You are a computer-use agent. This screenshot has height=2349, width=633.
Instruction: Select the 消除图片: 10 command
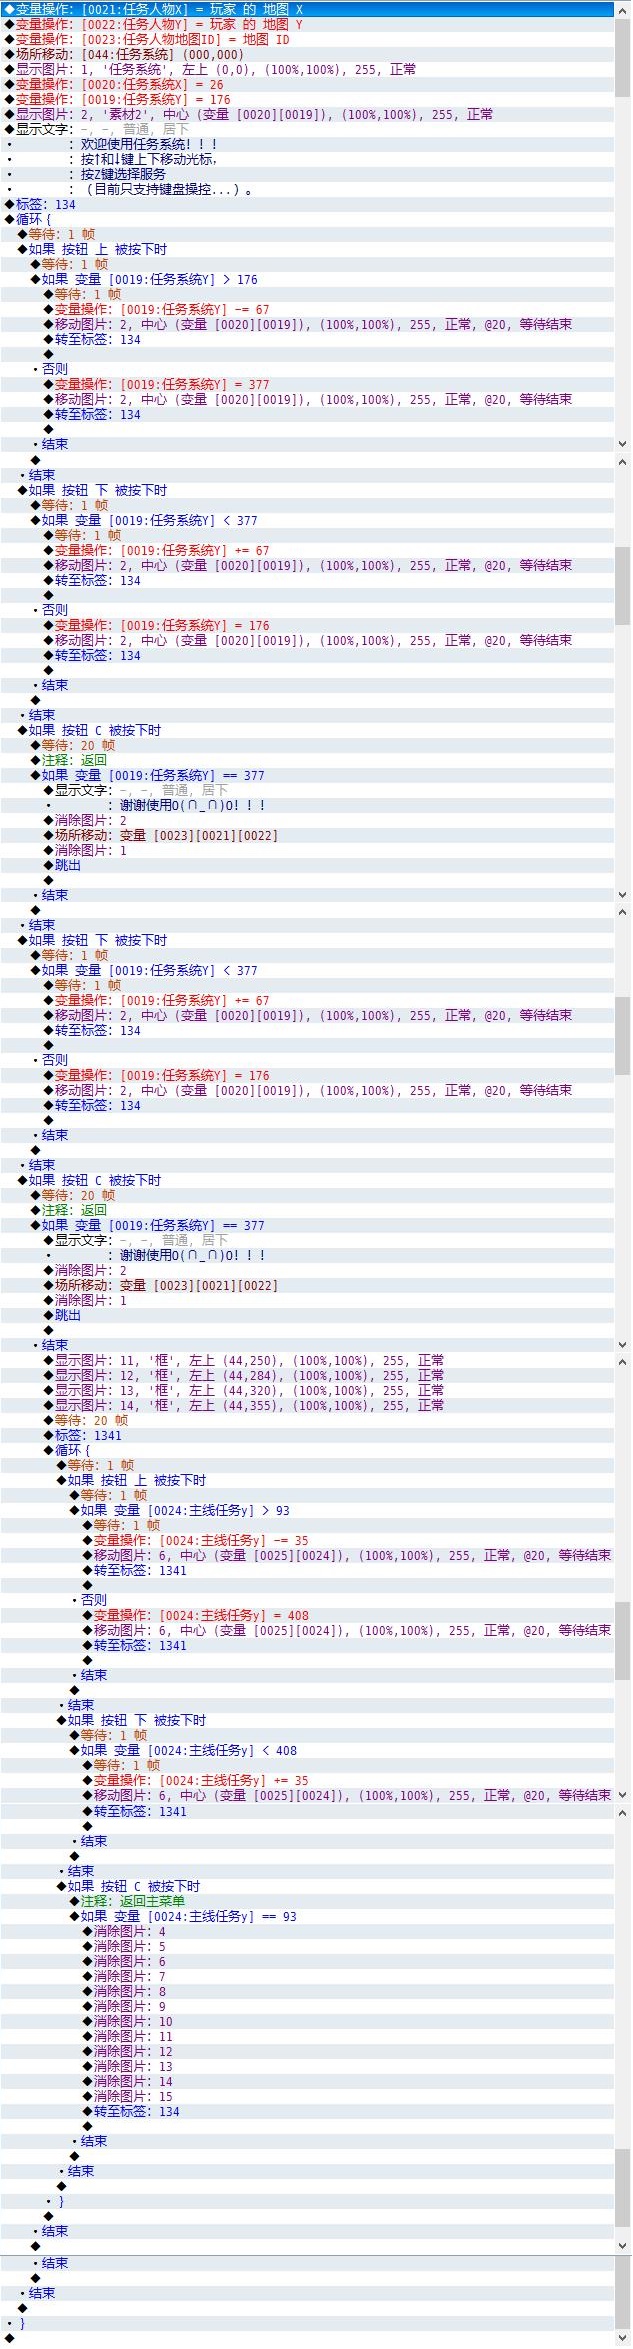(307, 2021)
